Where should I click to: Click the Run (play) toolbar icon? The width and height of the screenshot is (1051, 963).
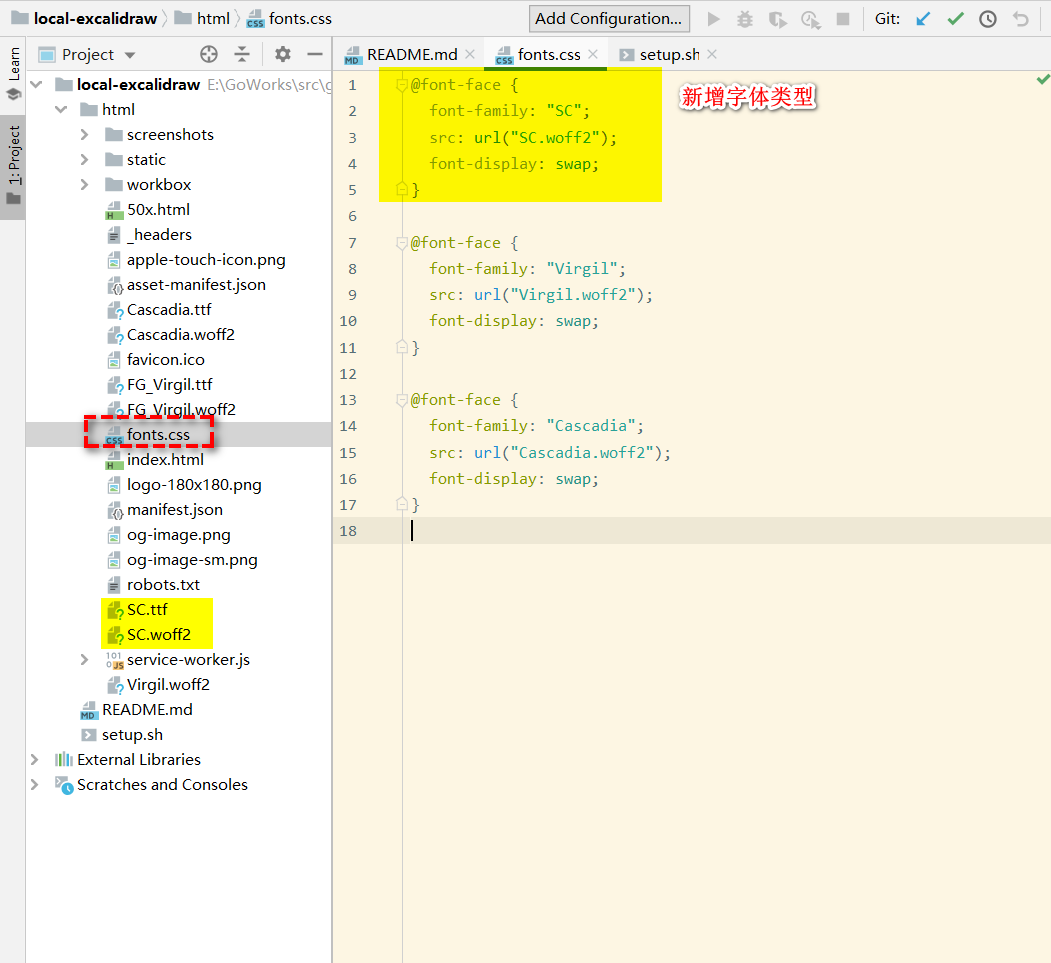(x=713, y=19)
